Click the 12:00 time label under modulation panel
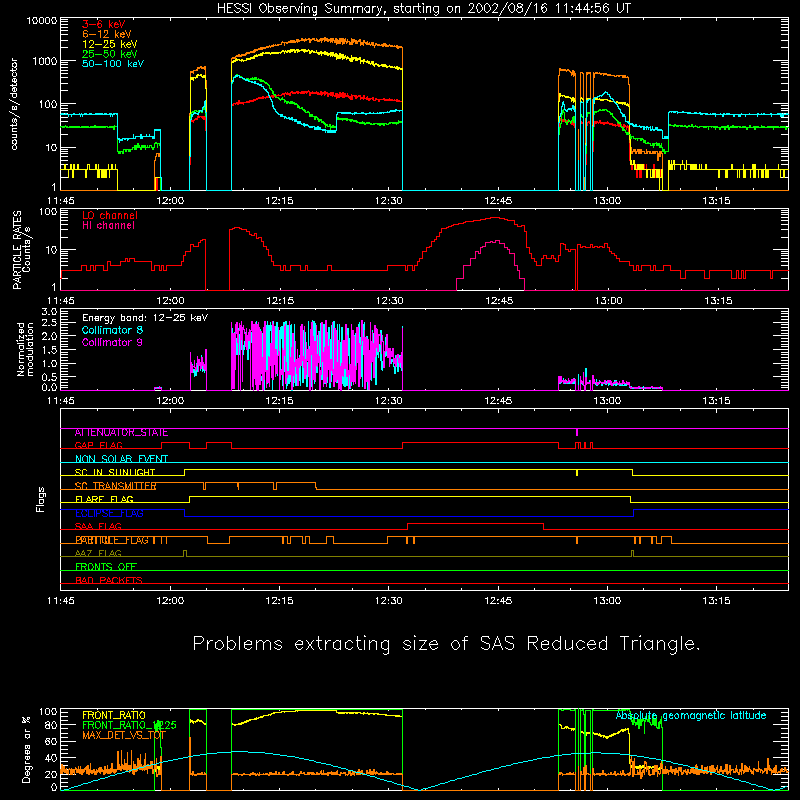The height and width of the screenshot is (800, 800). click(x=170, y=401)
